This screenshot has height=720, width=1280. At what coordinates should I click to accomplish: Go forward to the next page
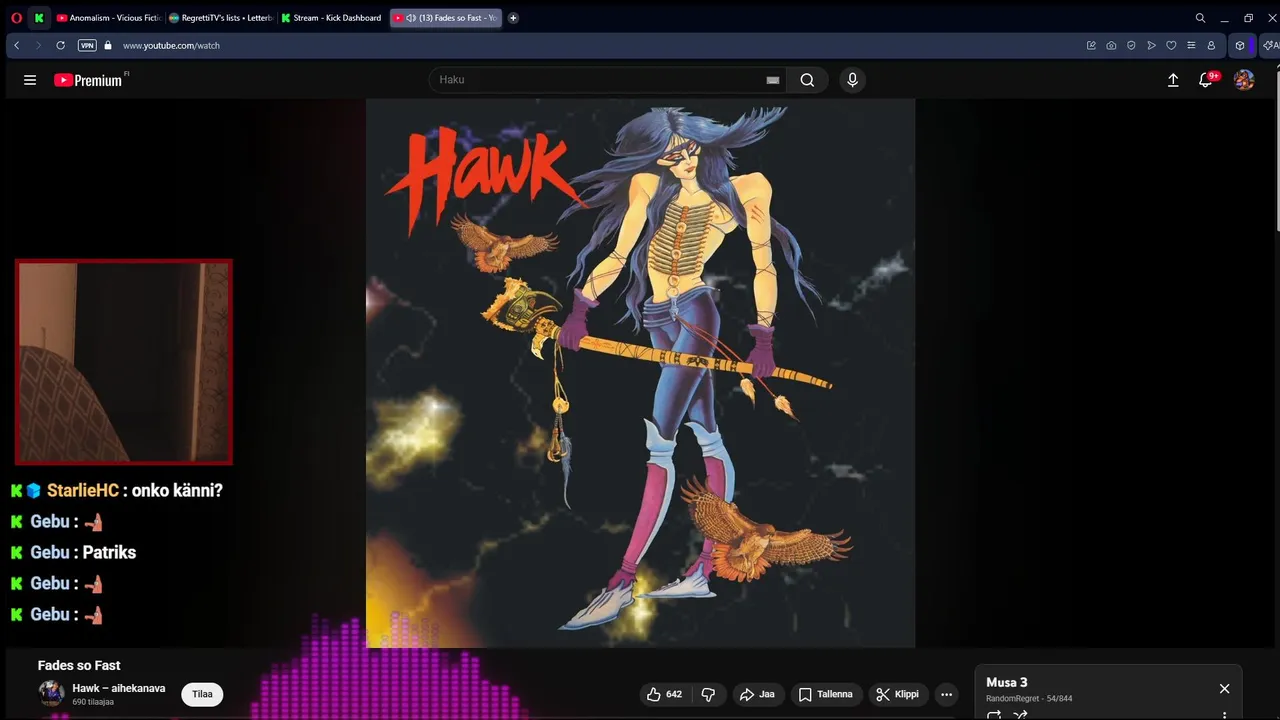click(38, 45)
